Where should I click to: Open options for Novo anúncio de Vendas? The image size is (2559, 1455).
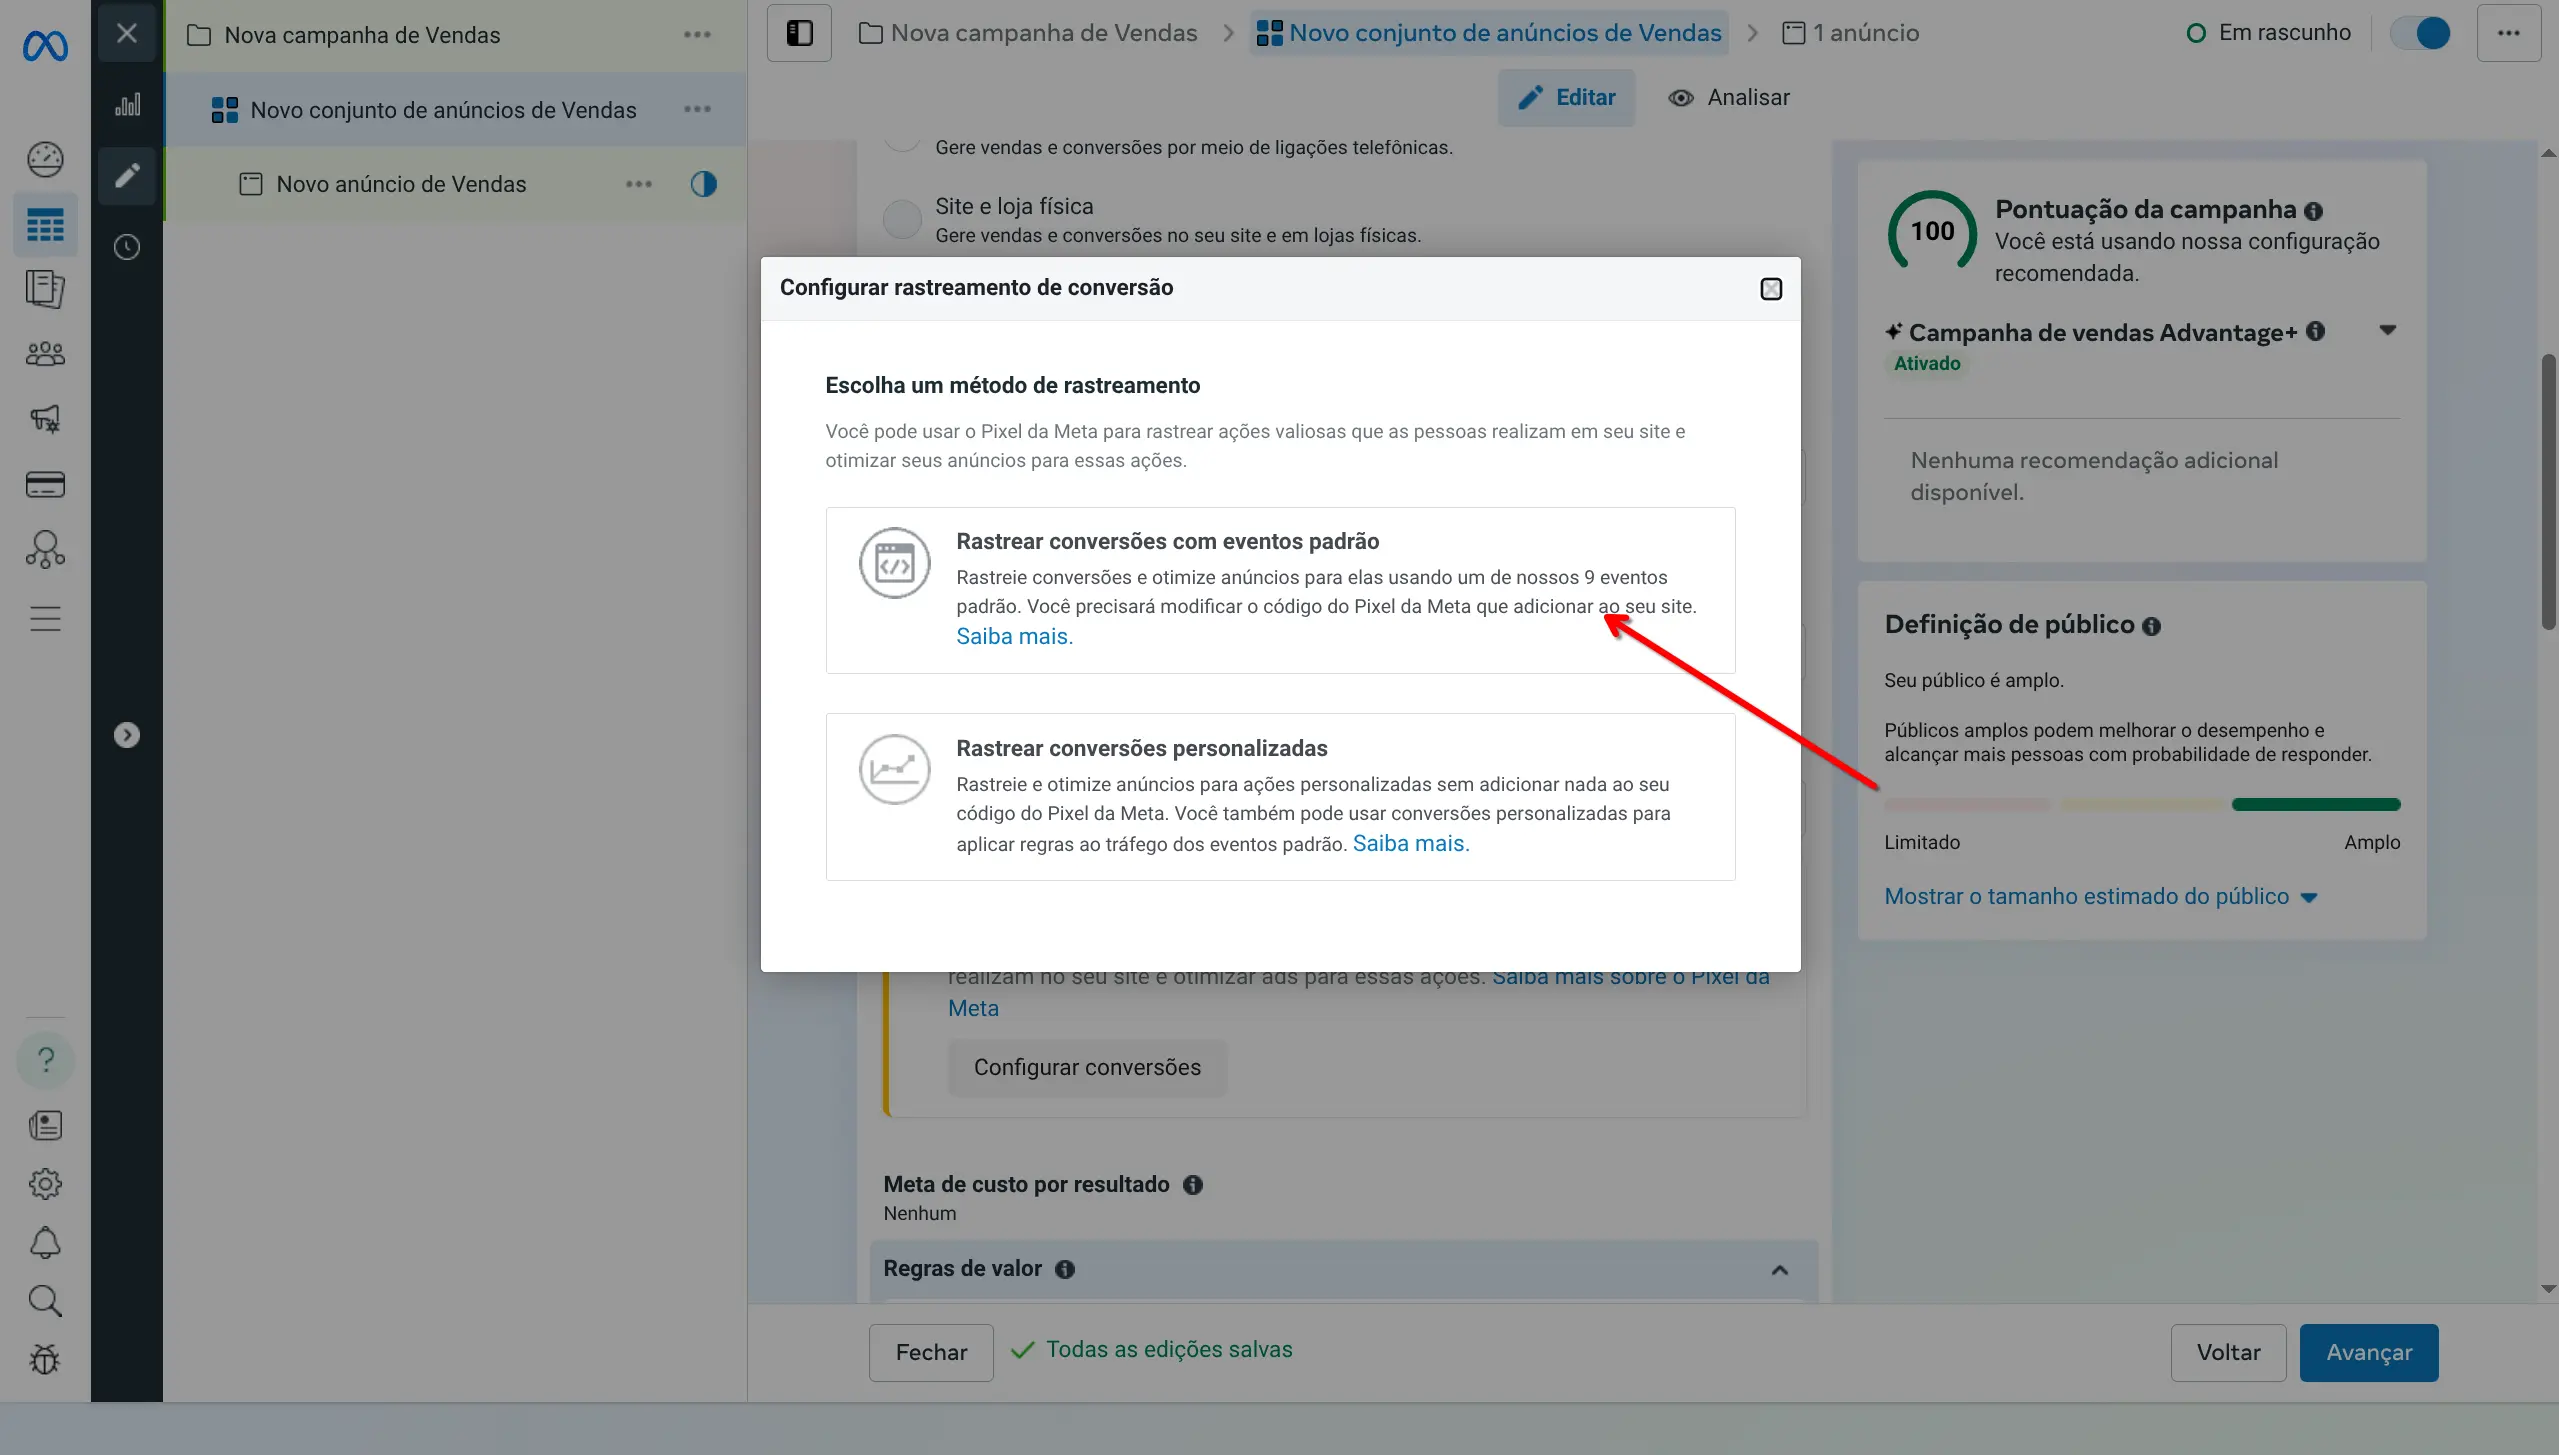(639, 184)
